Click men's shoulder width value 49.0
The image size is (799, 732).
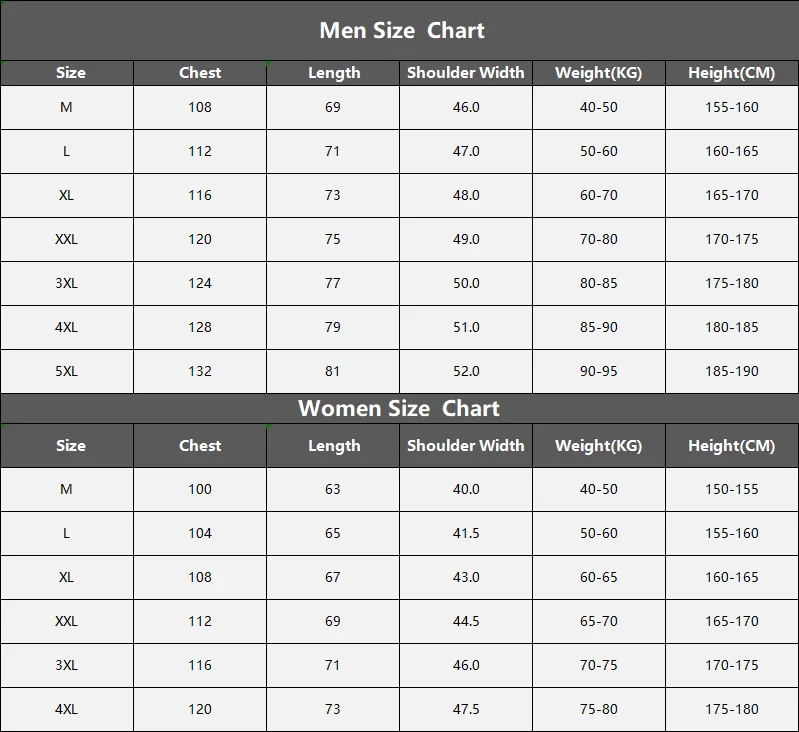pos(466,239)
